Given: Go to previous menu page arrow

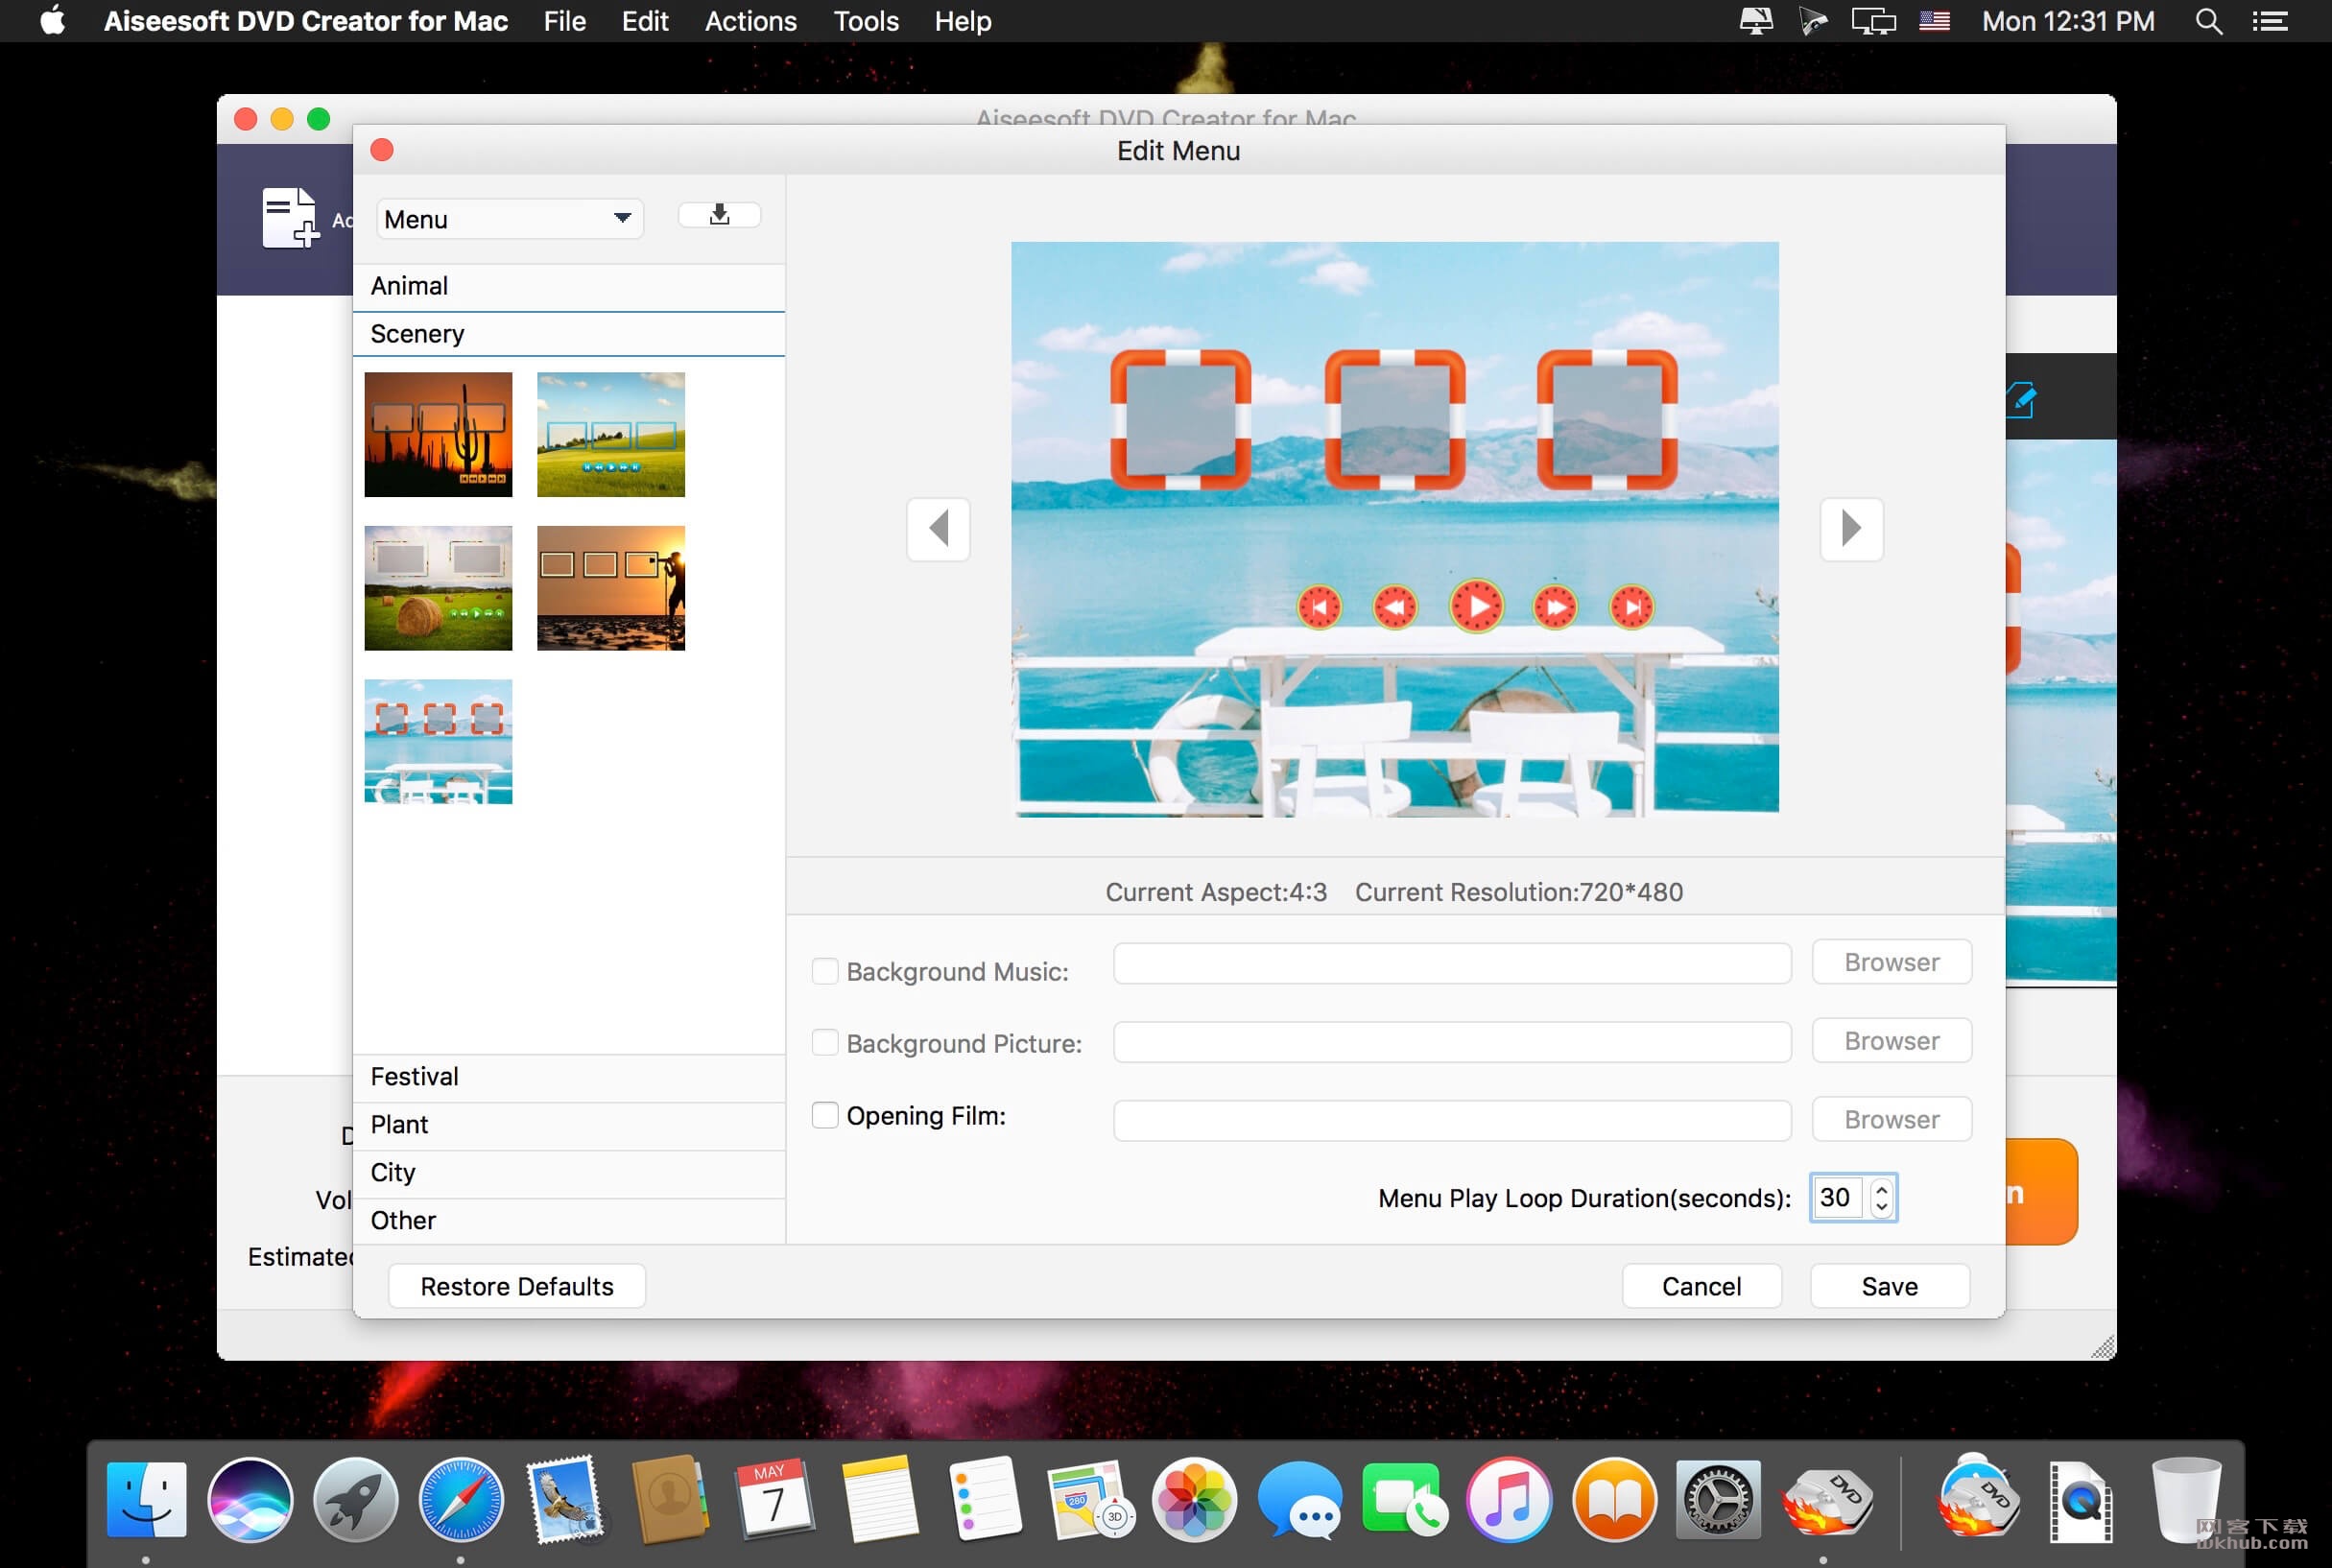Looking at the screenshot, I should (x=938, y=528).
